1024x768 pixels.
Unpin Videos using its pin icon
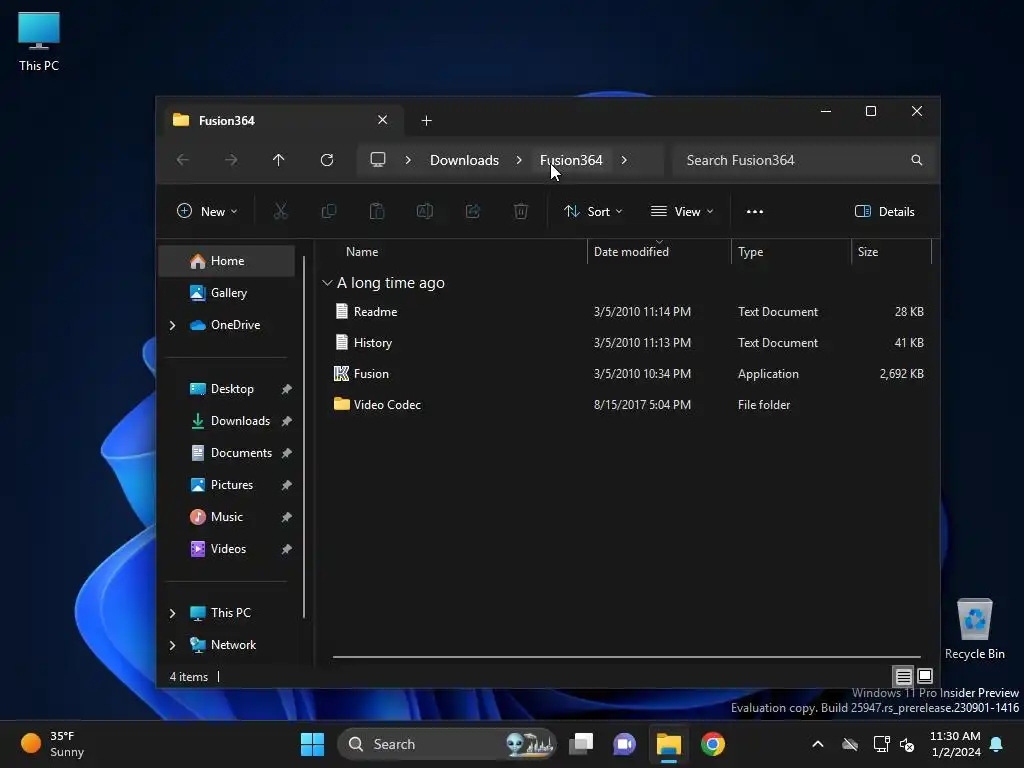point(287,549)
